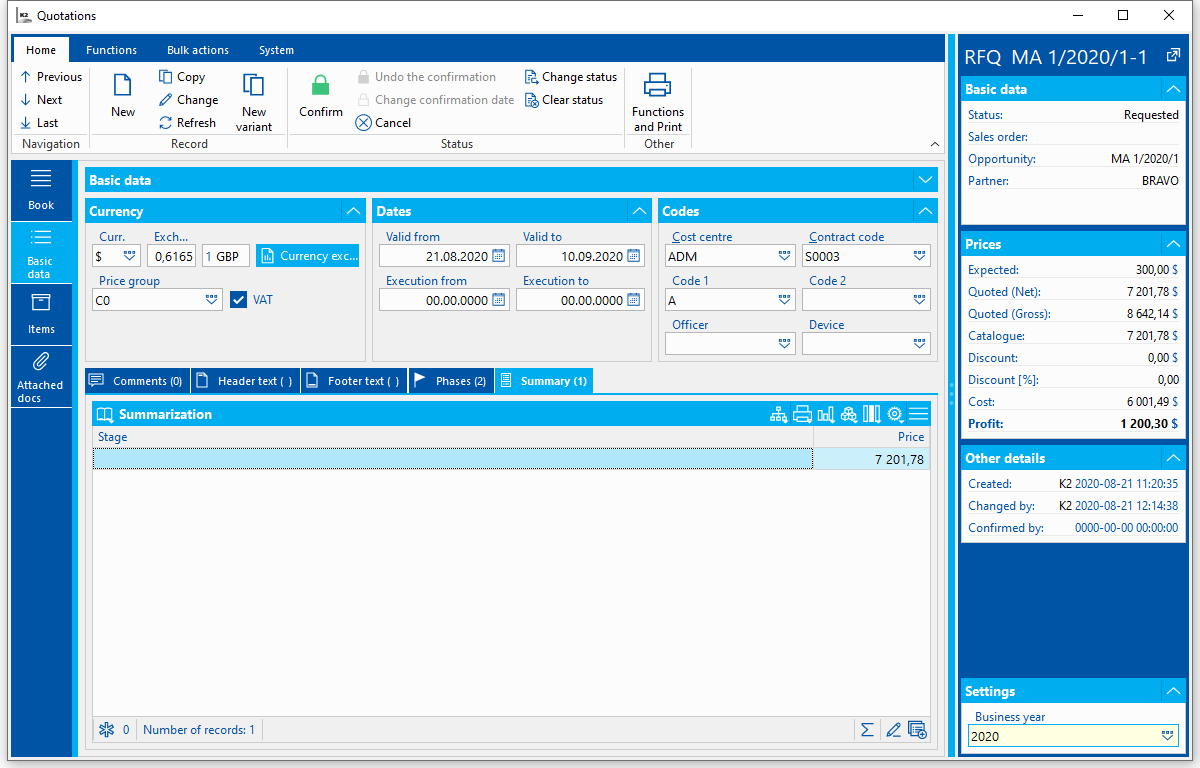The width and height of the screenshot is (1200, 768).
Task: Open the Valid from calendar picker
Action: click(x=498, y=256)
